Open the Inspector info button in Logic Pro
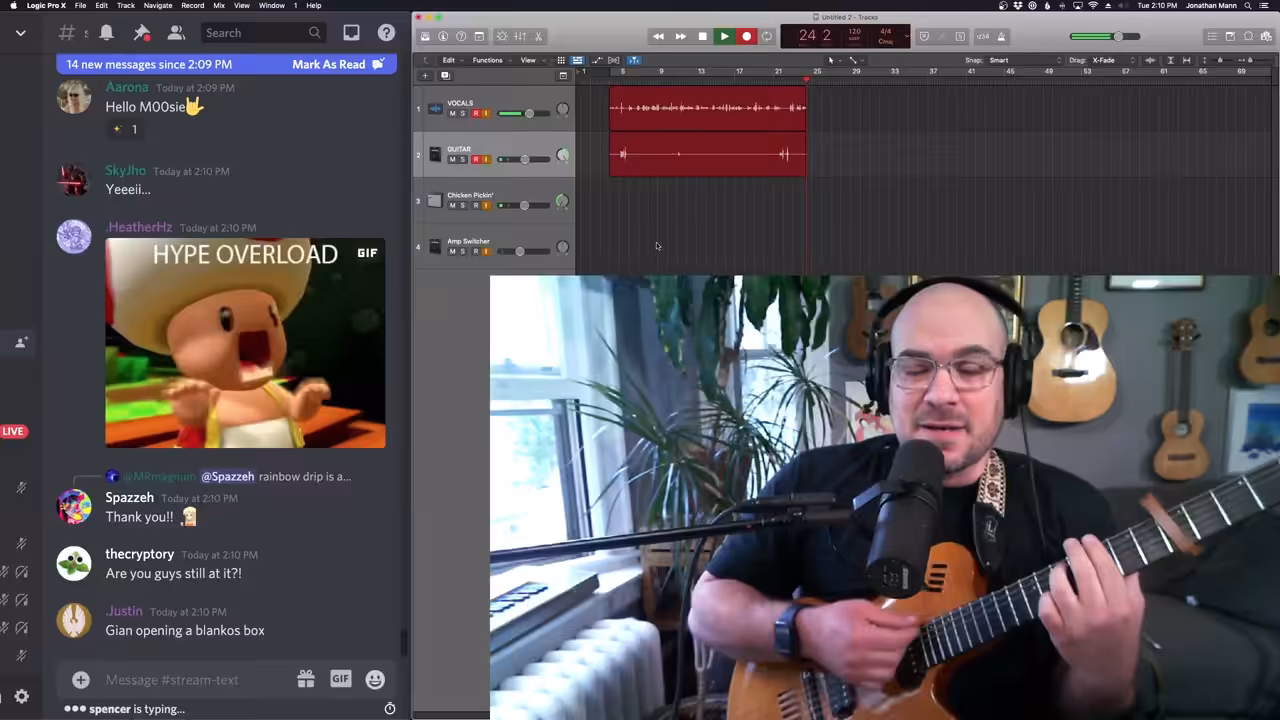This screenshot has height=720, width=1280. click(x=443, y=36)
